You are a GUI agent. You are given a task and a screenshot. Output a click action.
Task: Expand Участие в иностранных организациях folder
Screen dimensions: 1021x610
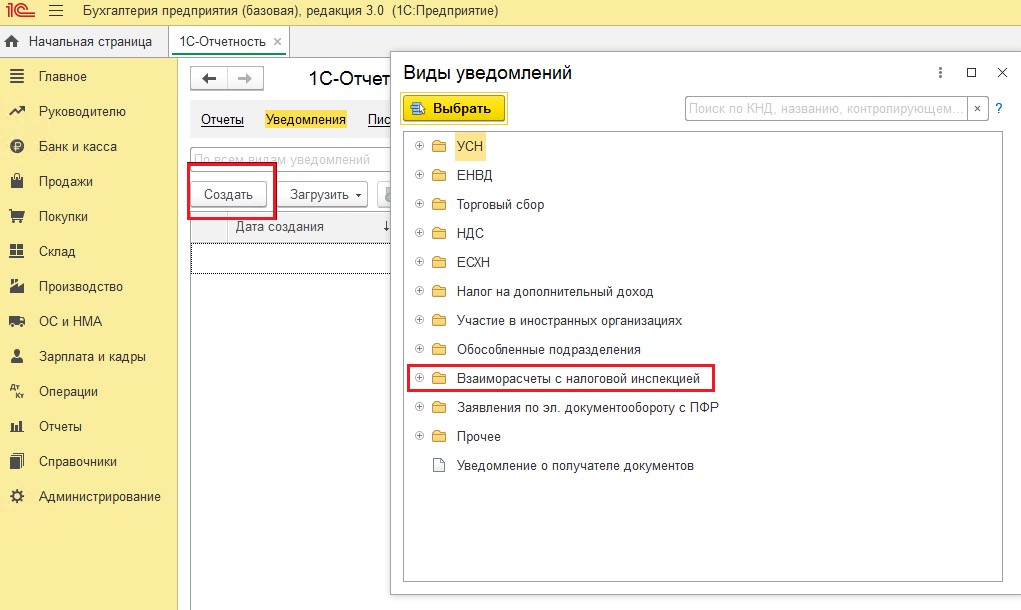[419, 320]
